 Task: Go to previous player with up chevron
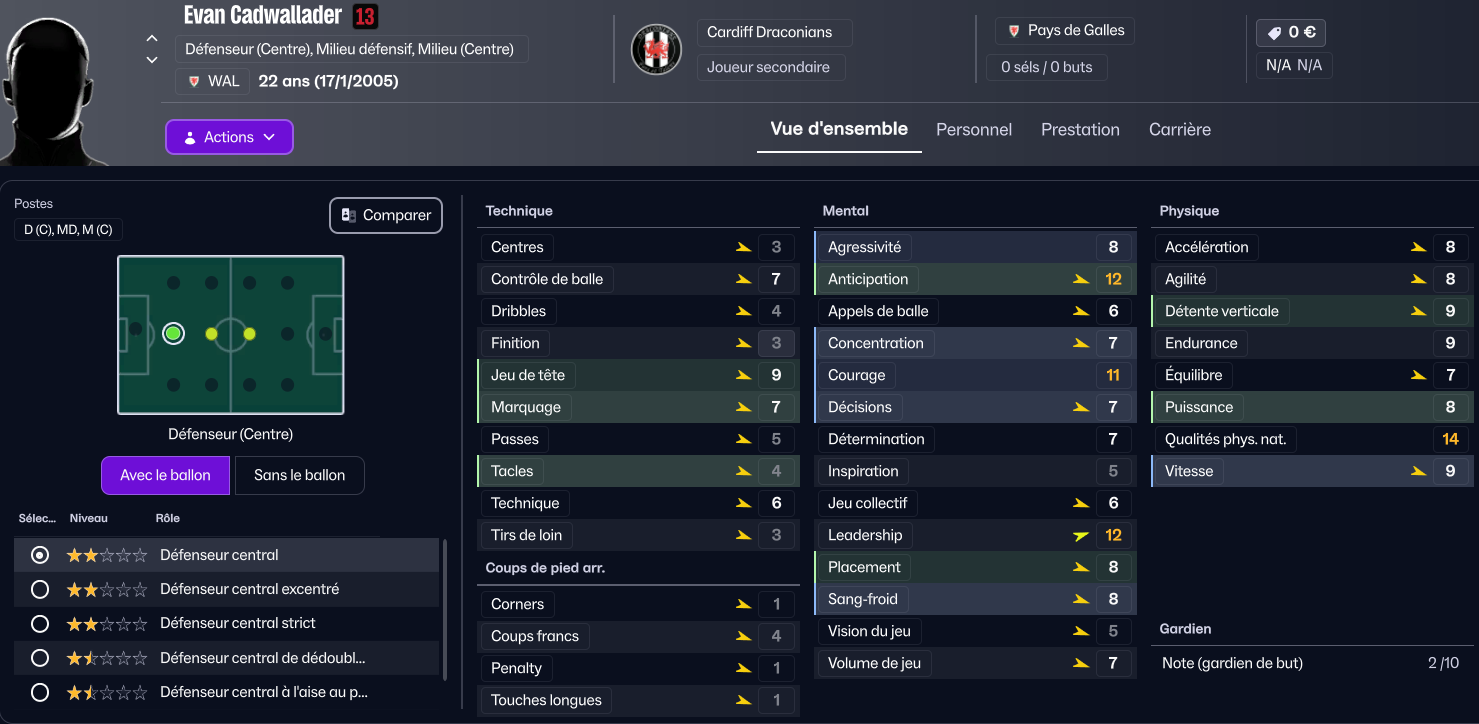(152, 39)
